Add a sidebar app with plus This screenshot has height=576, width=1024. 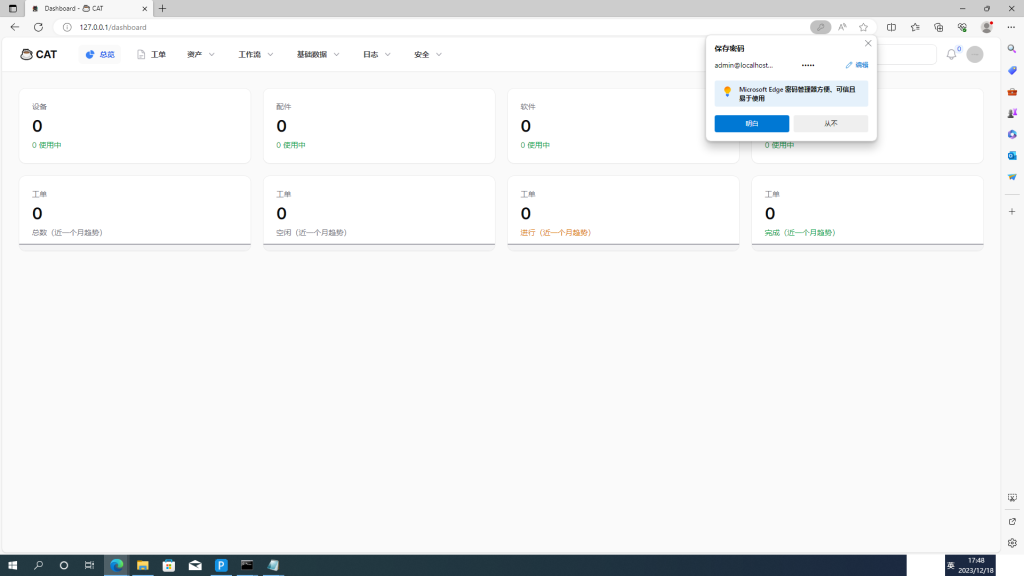coord(1012,212)
